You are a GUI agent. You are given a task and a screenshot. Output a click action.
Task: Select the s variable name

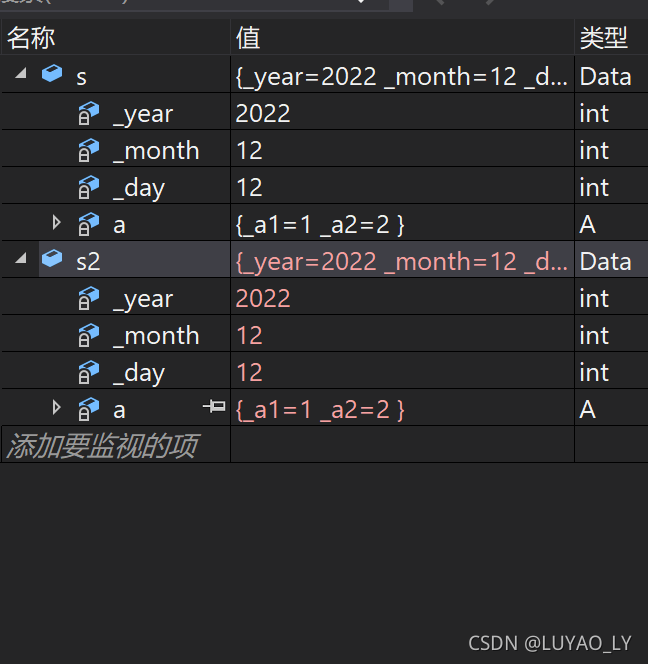[x=81, y=77]
